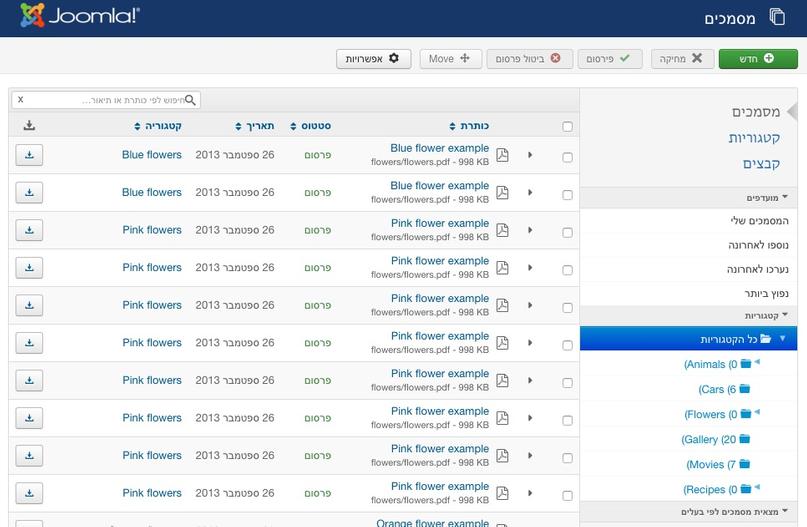This screenshot has width=807, height=527.
Task: Click the folder icon beside Movies
Action: tap(745, 464)
